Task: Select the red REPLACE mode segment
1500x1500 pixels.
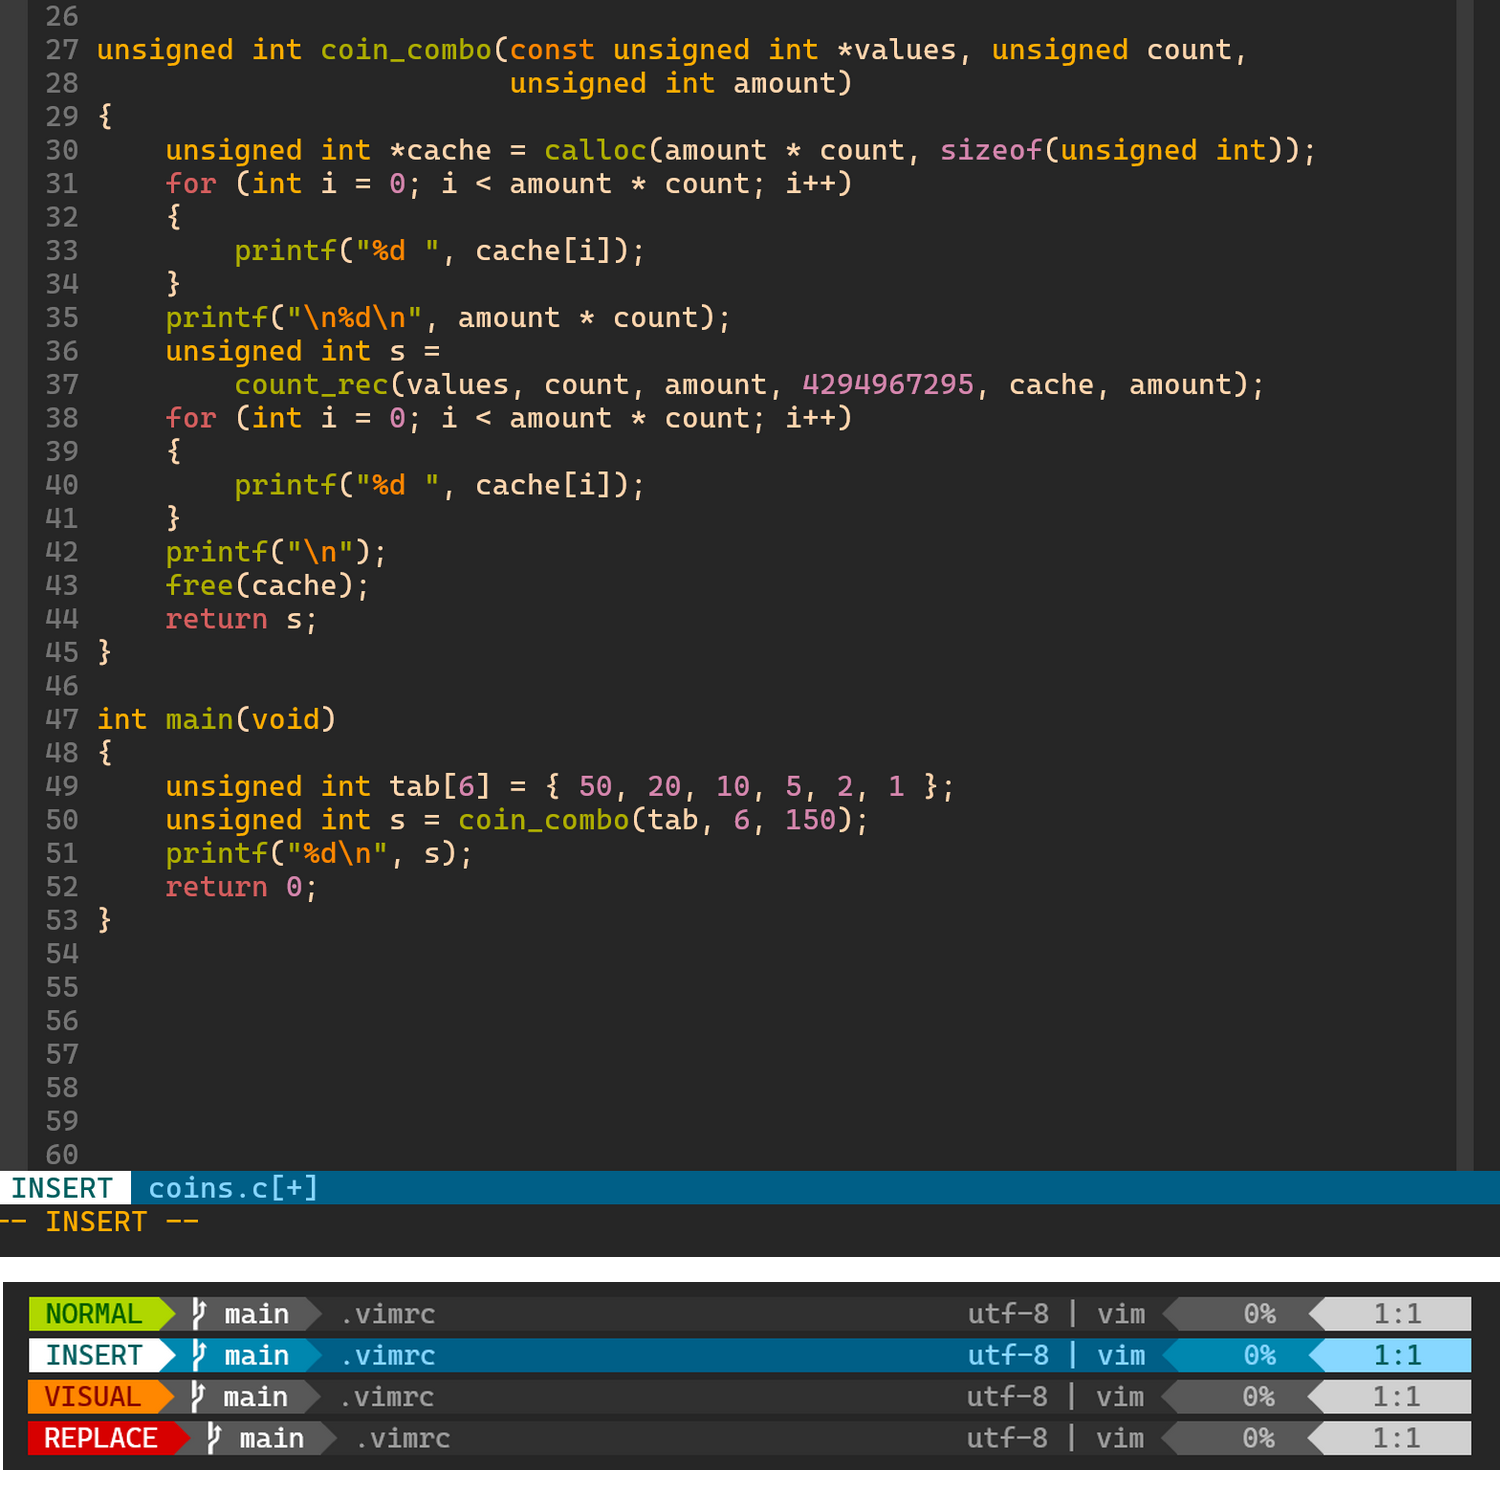Action: click(x=100, y=1438)
